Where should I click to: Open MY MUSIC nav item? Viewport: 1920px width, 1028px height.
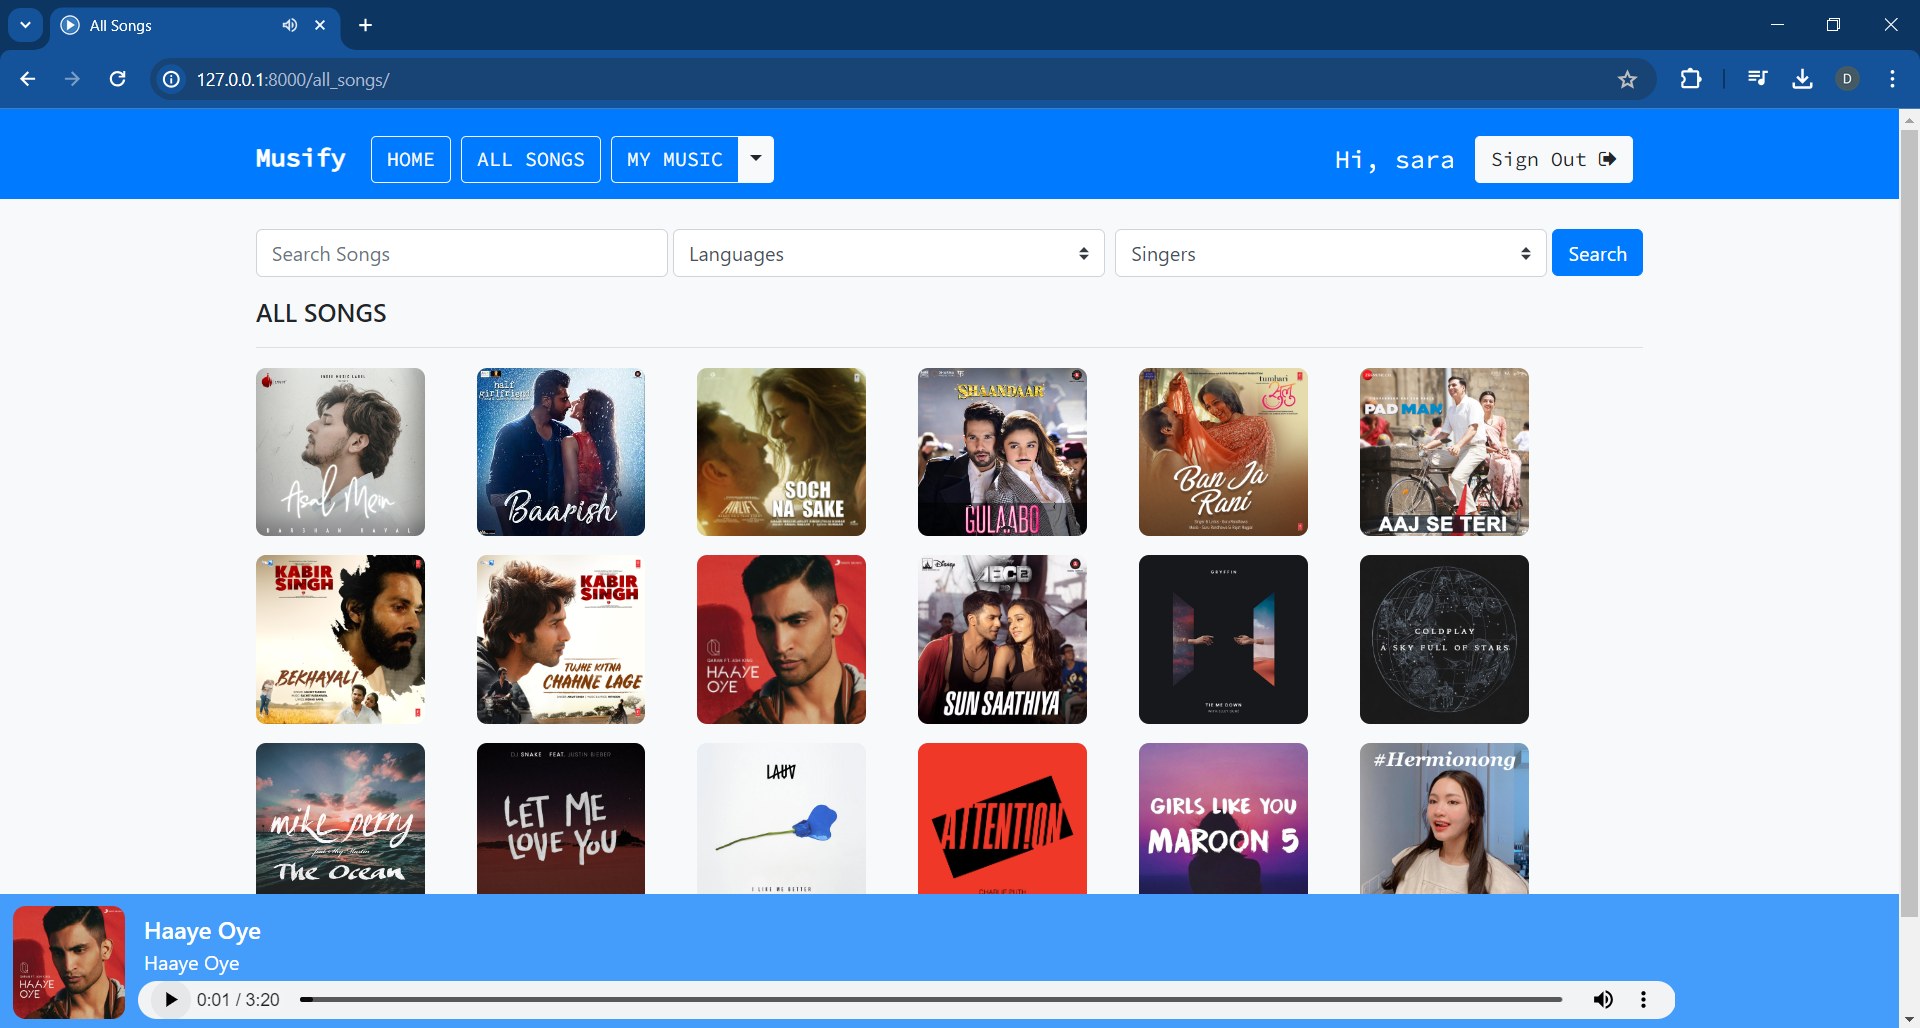pos(675,159)
